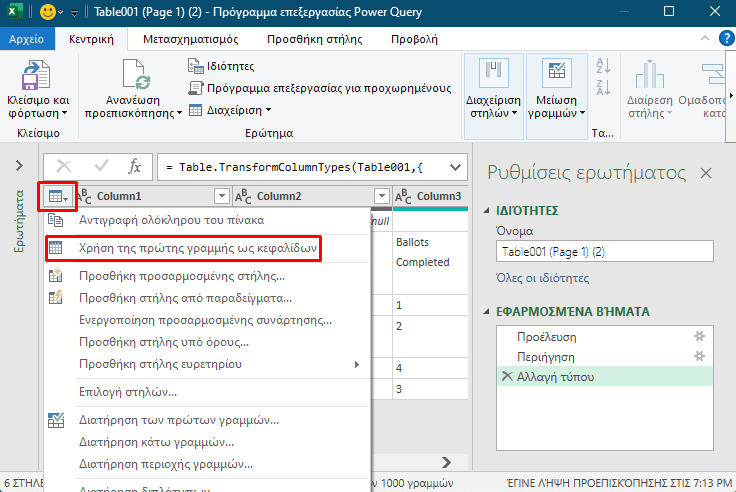Click the Όνομα query name field
The width and height of the screenshot is (736, 492).
point(605,252)
